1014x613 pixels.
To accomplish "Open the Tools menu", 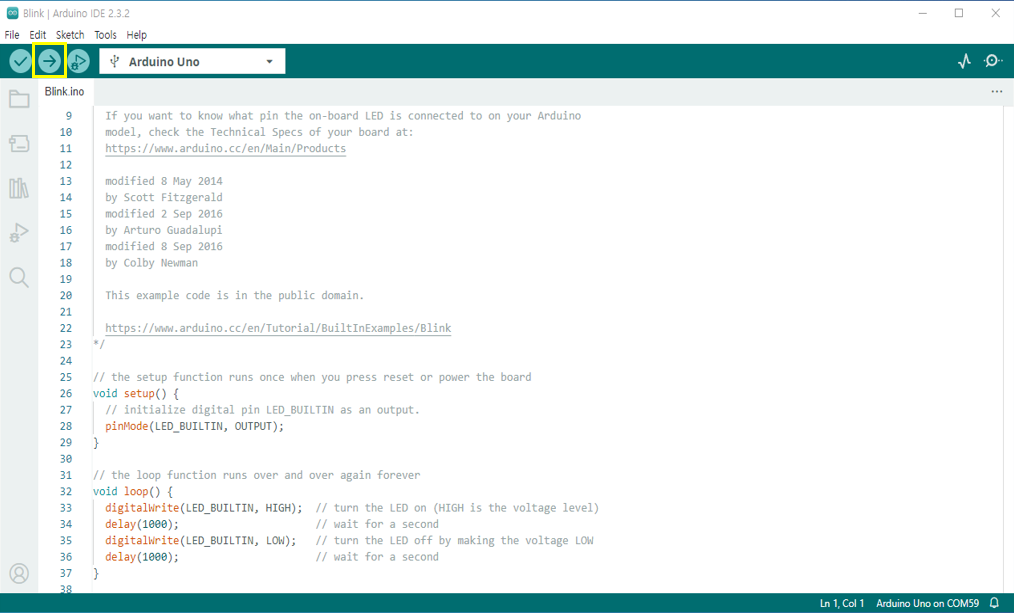I will point(105,35).
